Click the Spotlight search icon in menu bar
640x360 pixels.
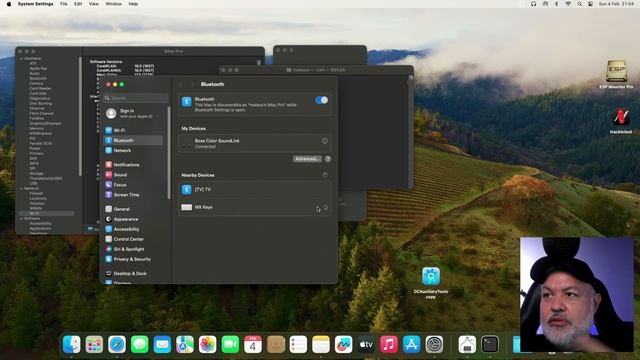(579, 4)
